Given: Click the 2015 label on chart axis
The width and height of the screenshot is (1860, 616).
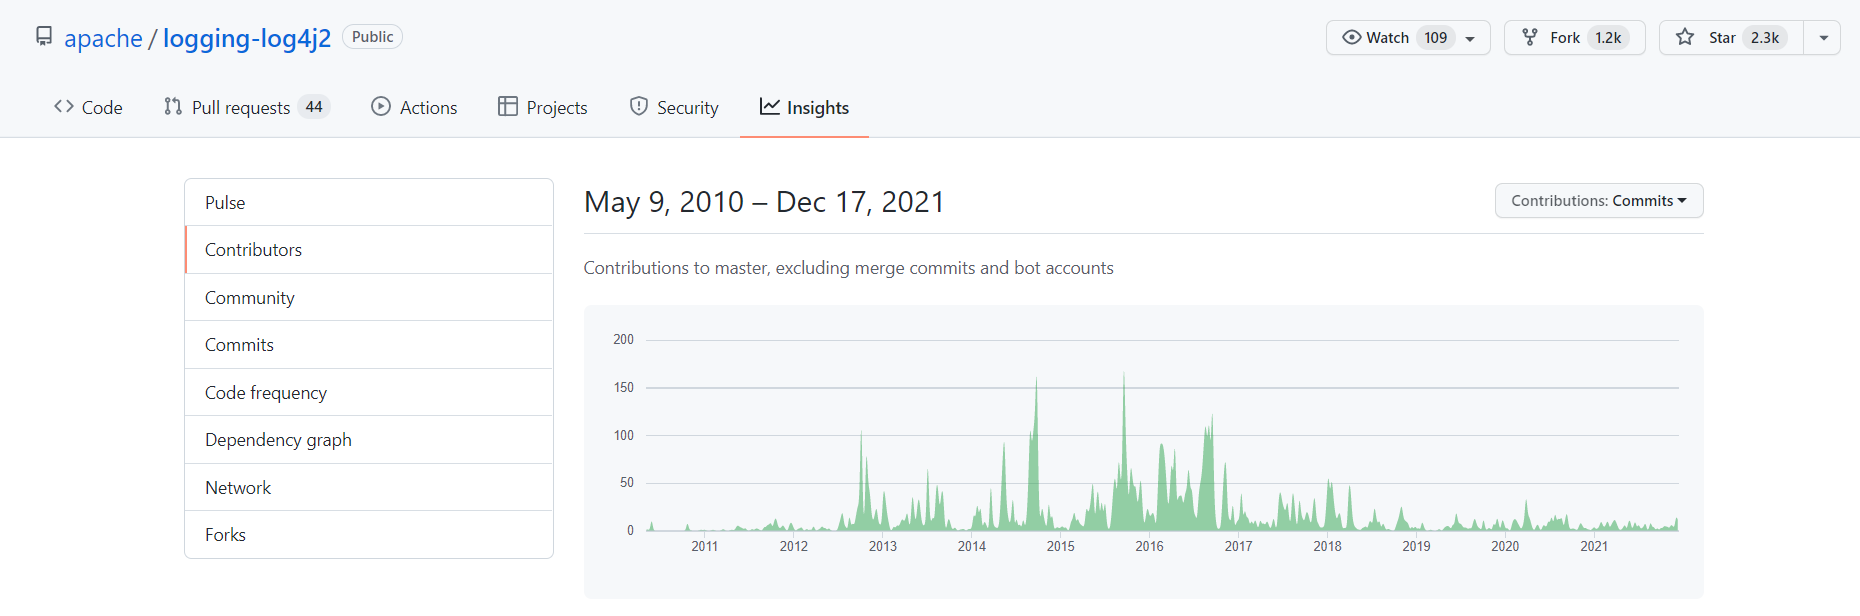Looking at the screenshot, I should (x=1060, y=546).
